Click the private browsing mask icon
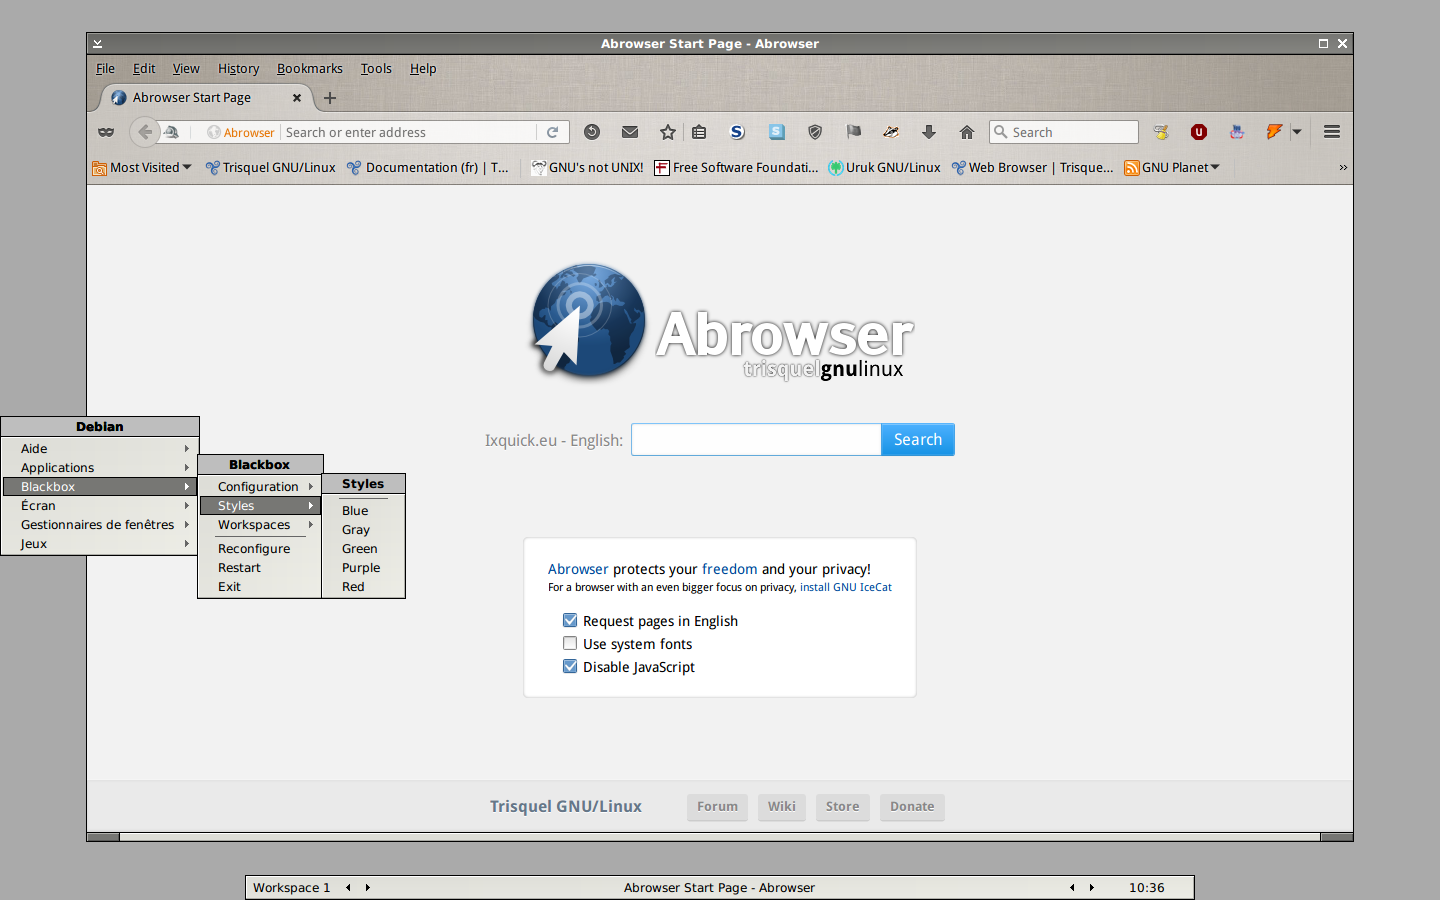Image resolution: width=1440 pixels, height=900 pixels. (106, 132)
